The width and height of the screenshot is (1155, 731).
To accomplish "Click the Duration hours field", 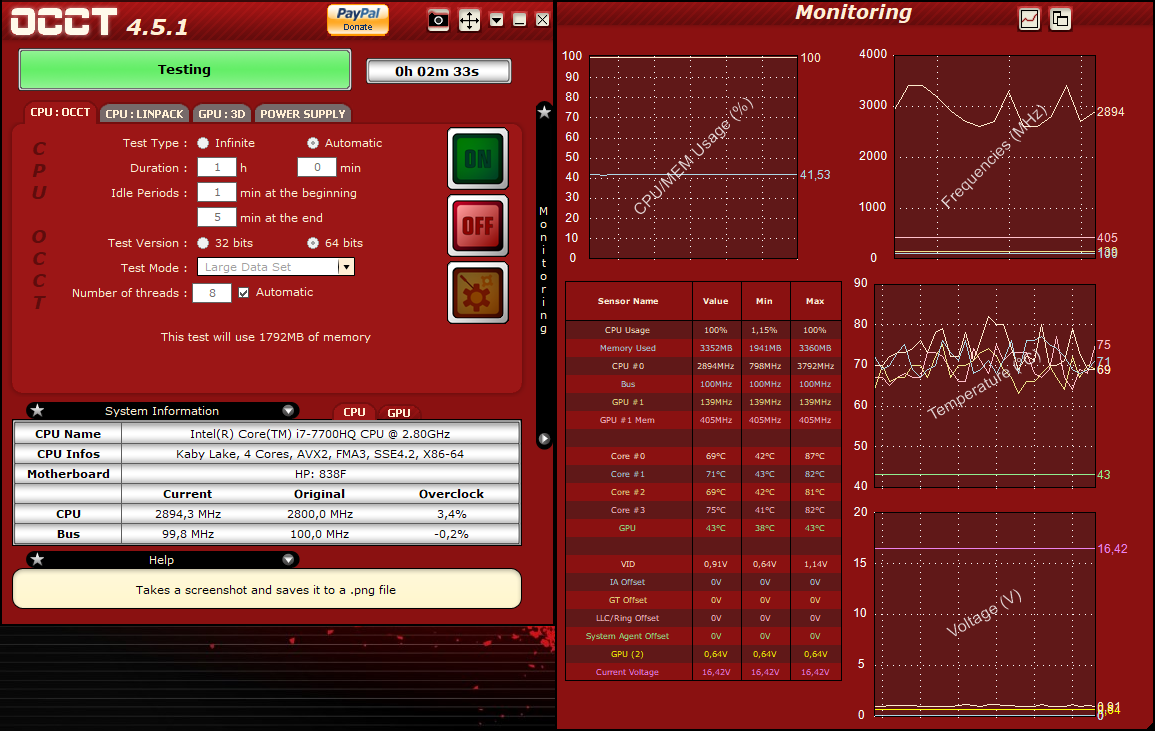I will click(217, 167).
